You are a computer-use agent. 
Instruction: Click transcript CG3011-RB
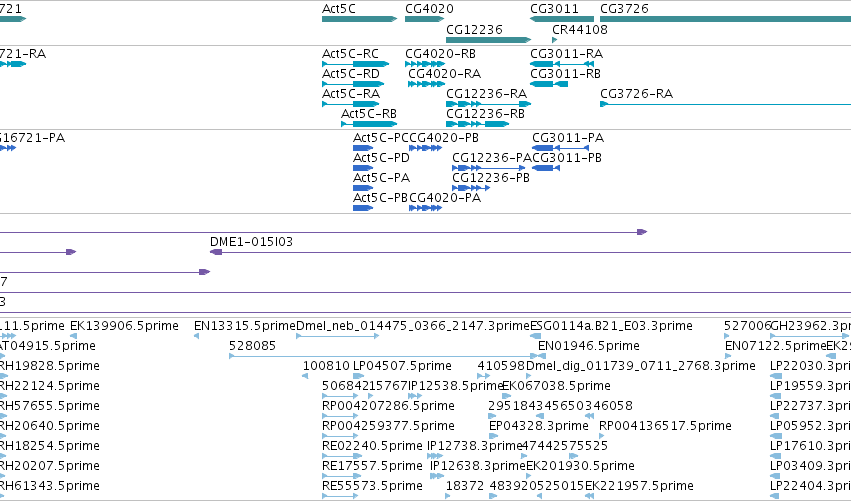coord(565,74)
